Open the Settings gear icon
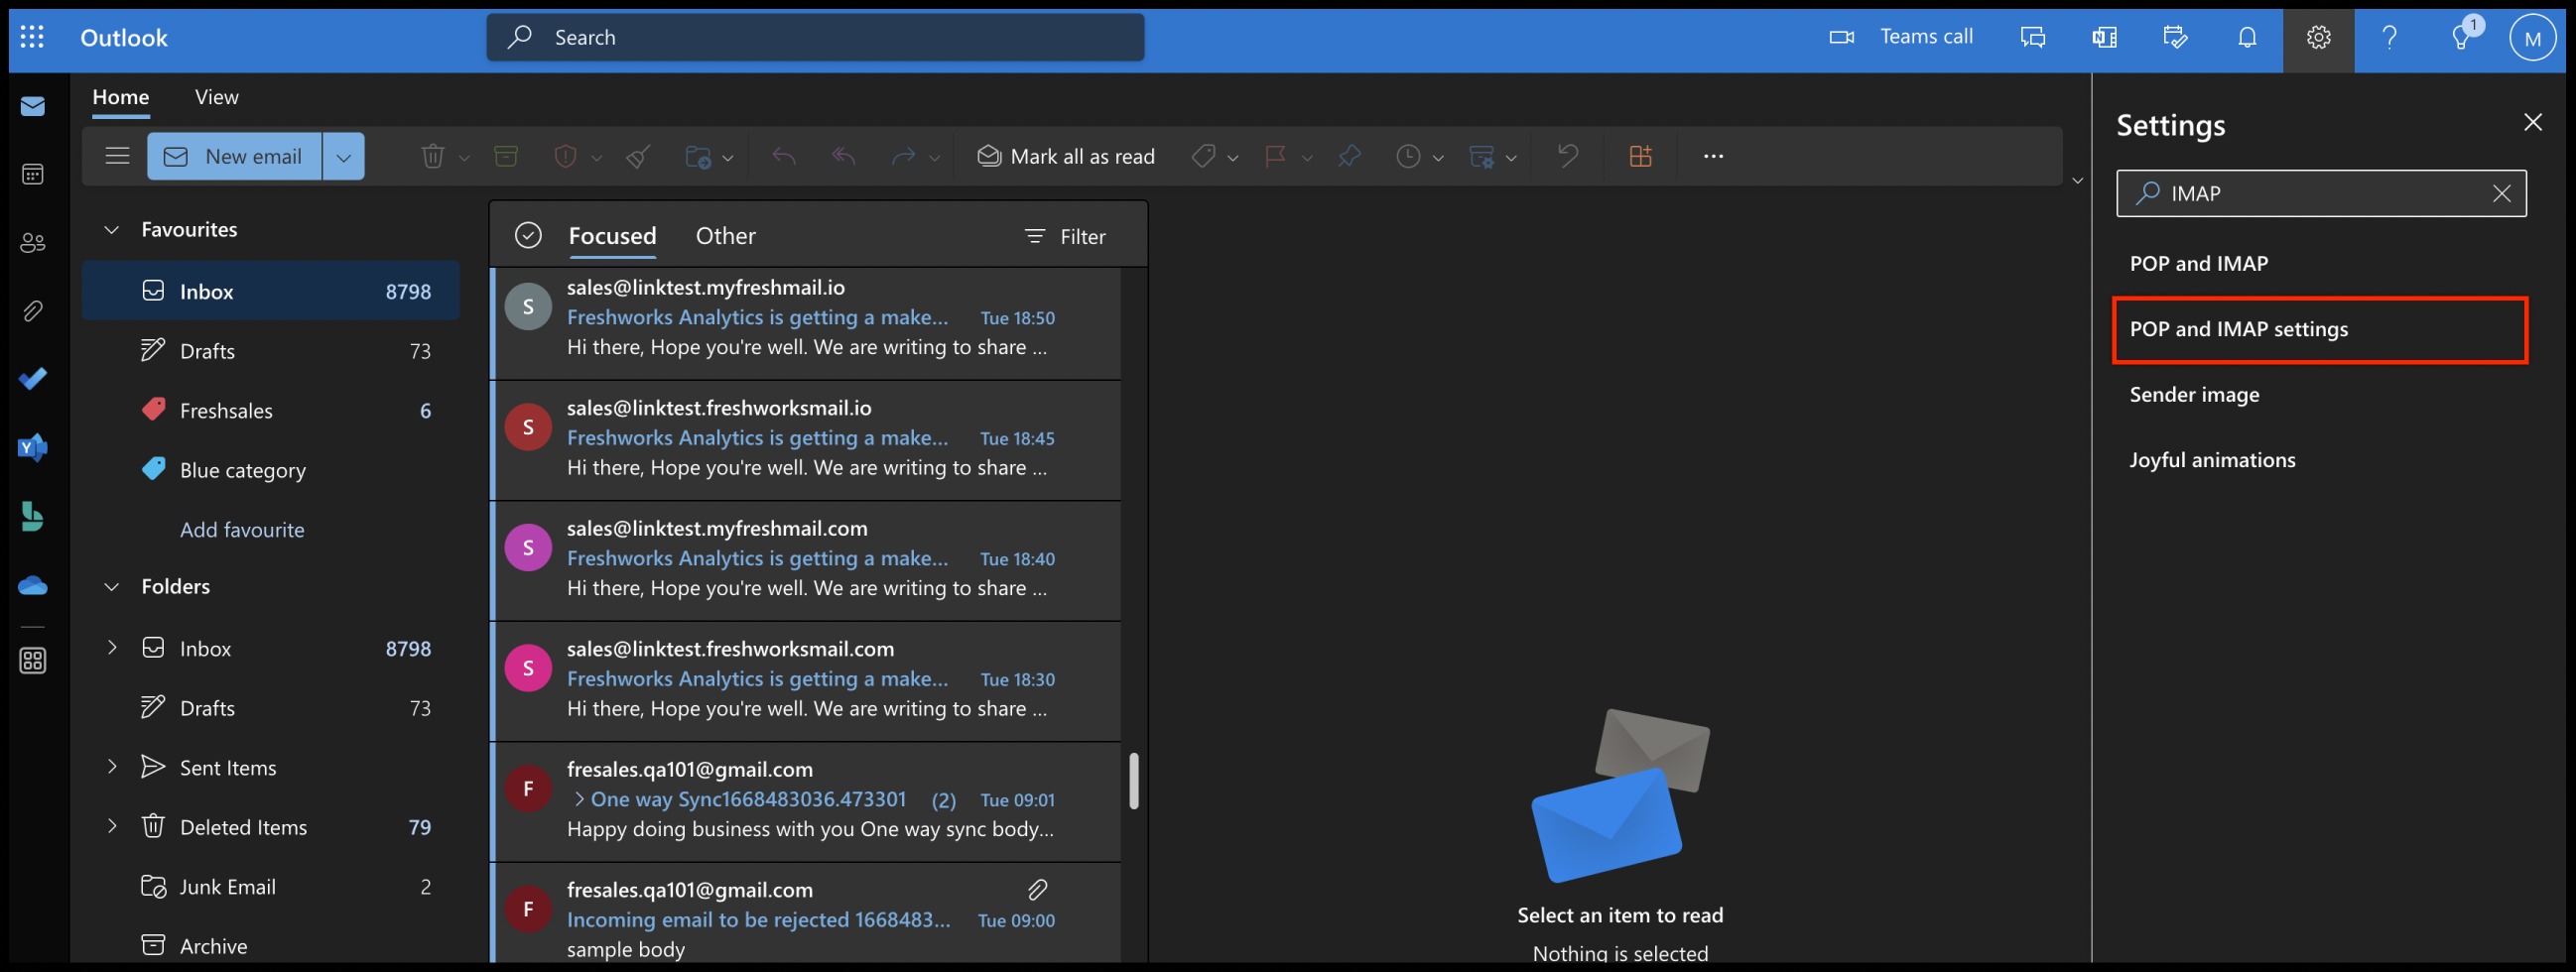The image size is (2576, 972). pyautogui.click(x=2318, y=37)
